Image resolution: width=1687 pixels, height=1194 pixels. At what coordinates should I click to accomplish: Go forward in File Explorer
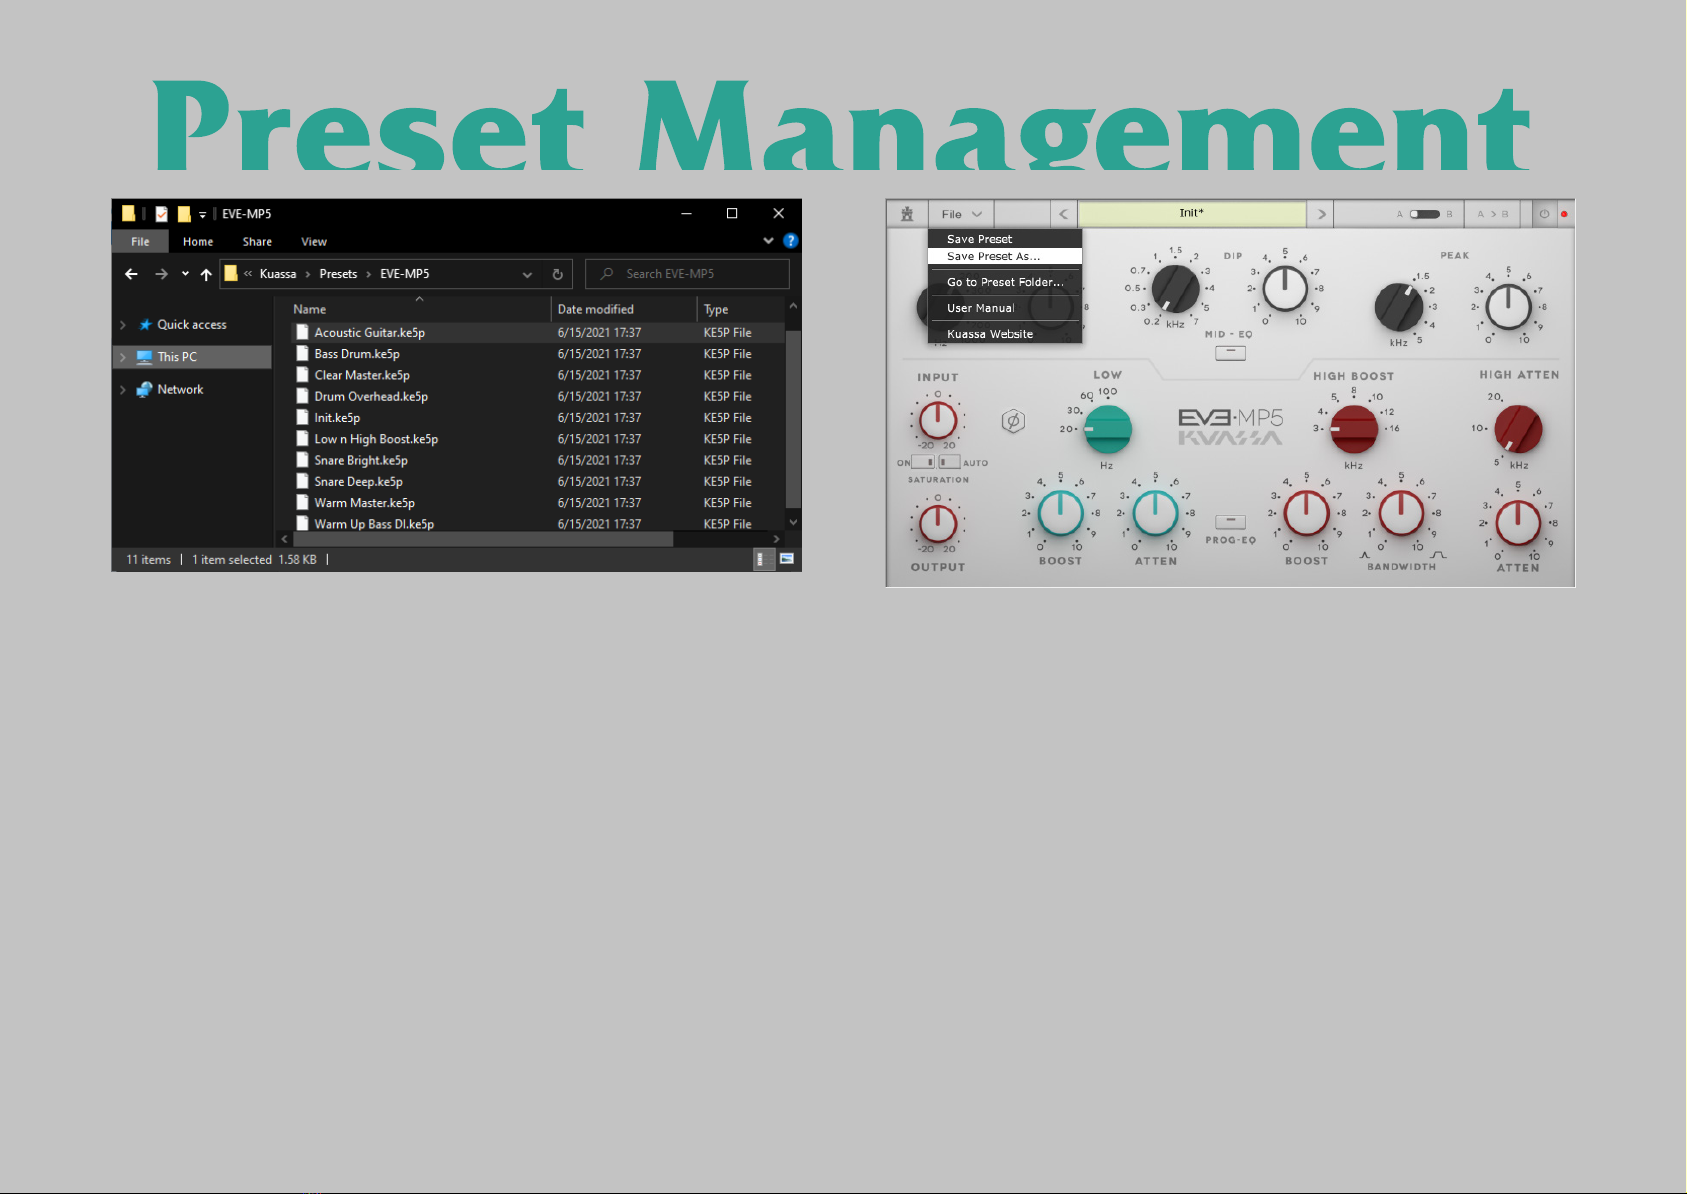(x=161, y=274)
